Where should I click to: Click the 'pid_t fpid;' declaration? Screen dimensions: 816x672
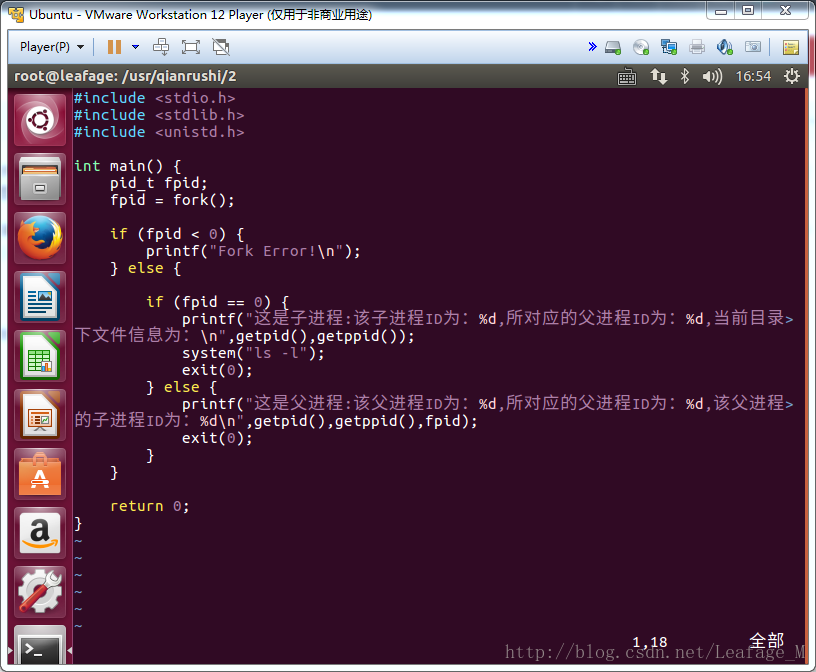[x=159, y=183]
